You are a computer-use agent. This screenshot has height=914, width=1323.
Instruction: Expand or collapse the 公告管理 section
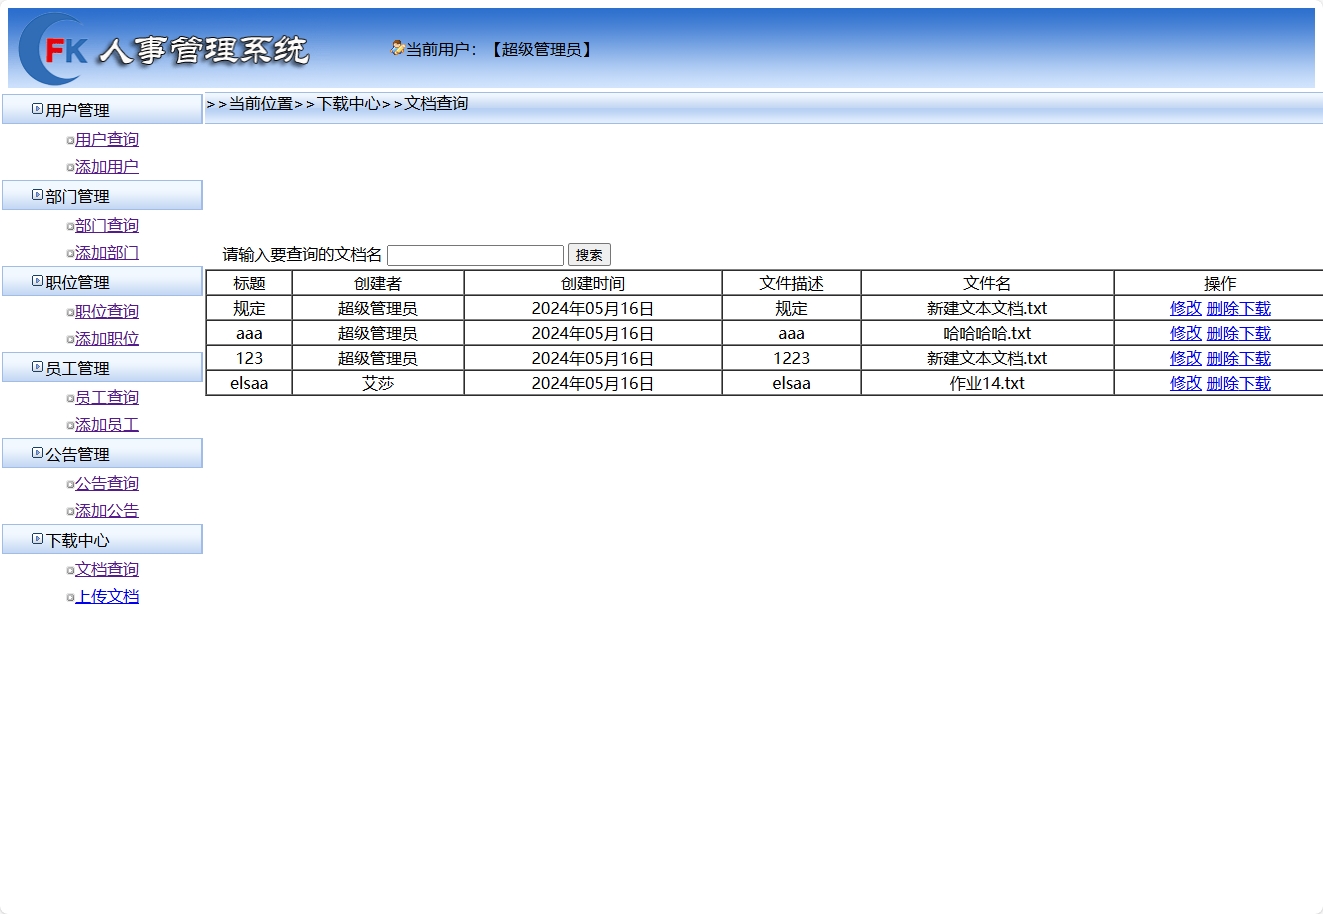click(x=102, y=454)
